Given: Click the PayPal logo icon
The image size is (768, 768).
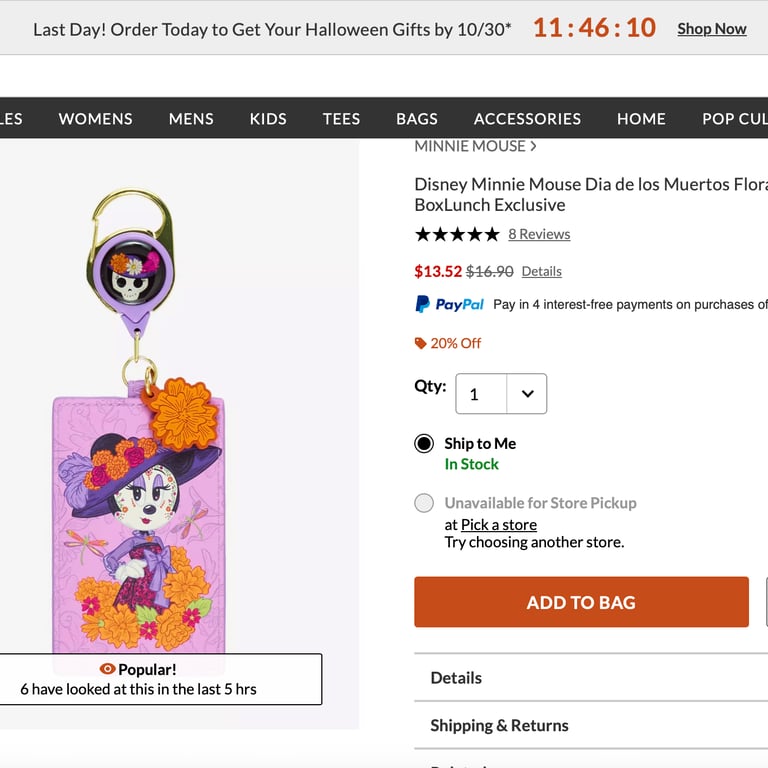Looking at the screenshot, I should [x=449, y=304].
